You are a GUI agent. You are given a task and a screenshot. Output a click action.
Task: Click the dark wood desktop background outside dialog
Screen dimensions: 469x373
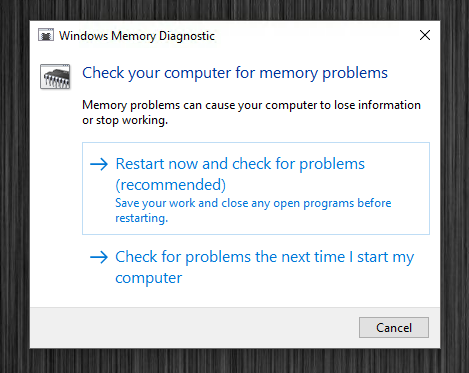coord(15,187)
